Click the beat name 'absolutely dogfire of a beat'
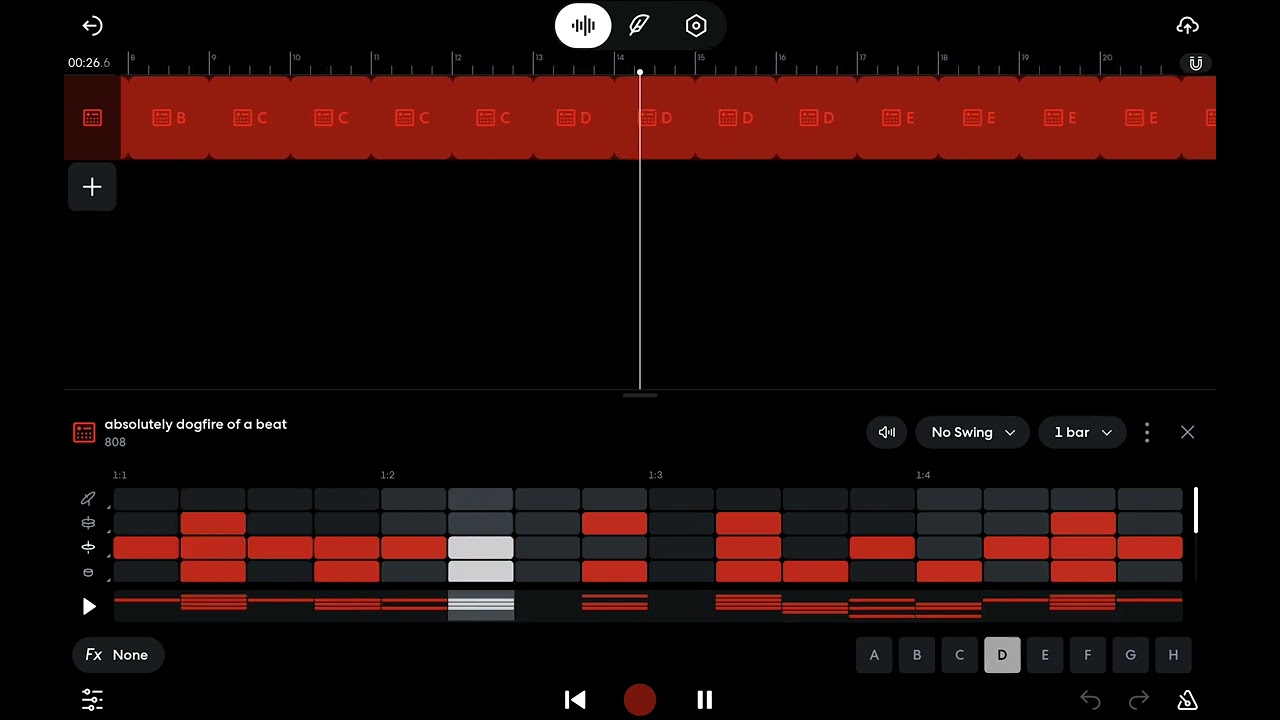The image size is (1280, 720). (196, 424)
